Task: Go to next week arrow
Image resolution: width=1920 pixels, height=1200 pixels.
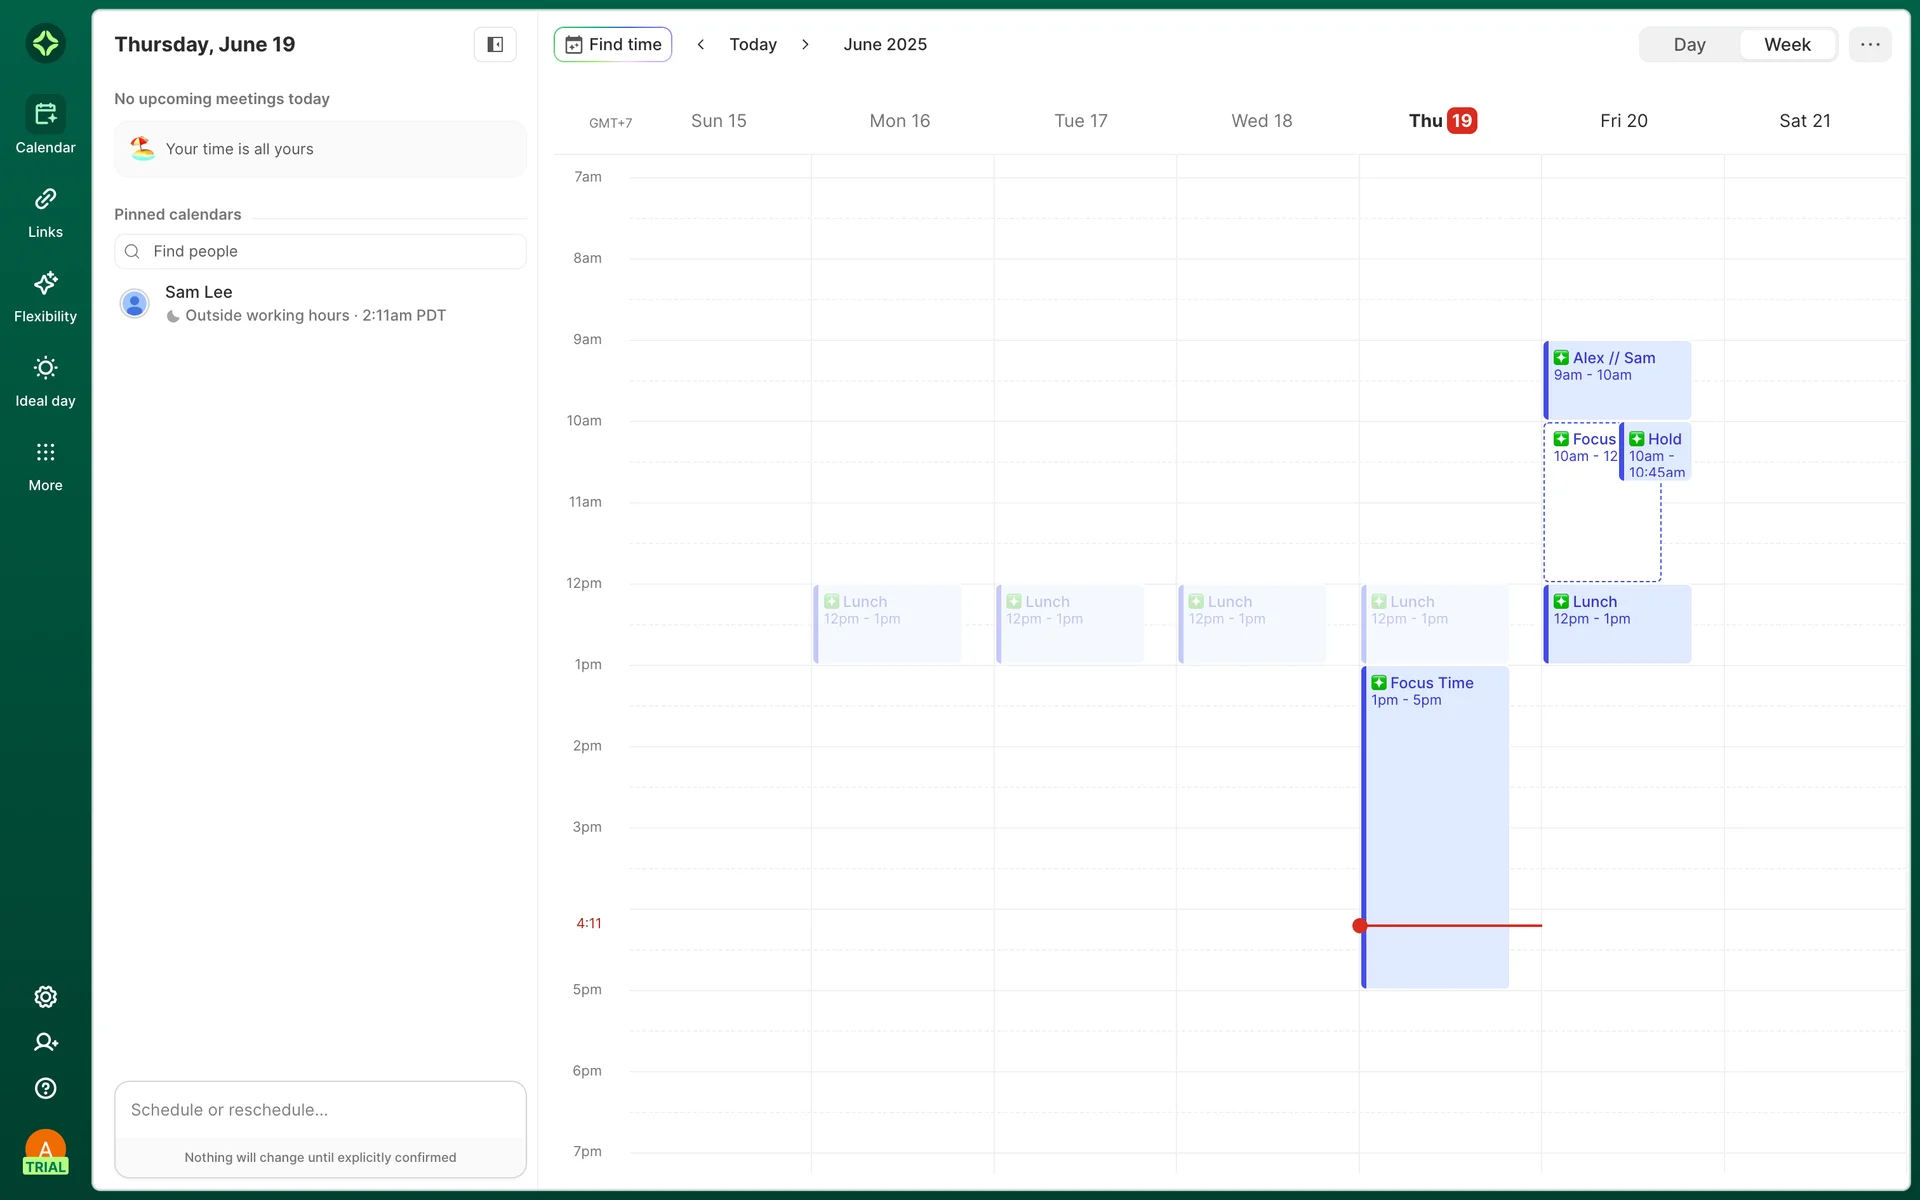Action: 805,44
